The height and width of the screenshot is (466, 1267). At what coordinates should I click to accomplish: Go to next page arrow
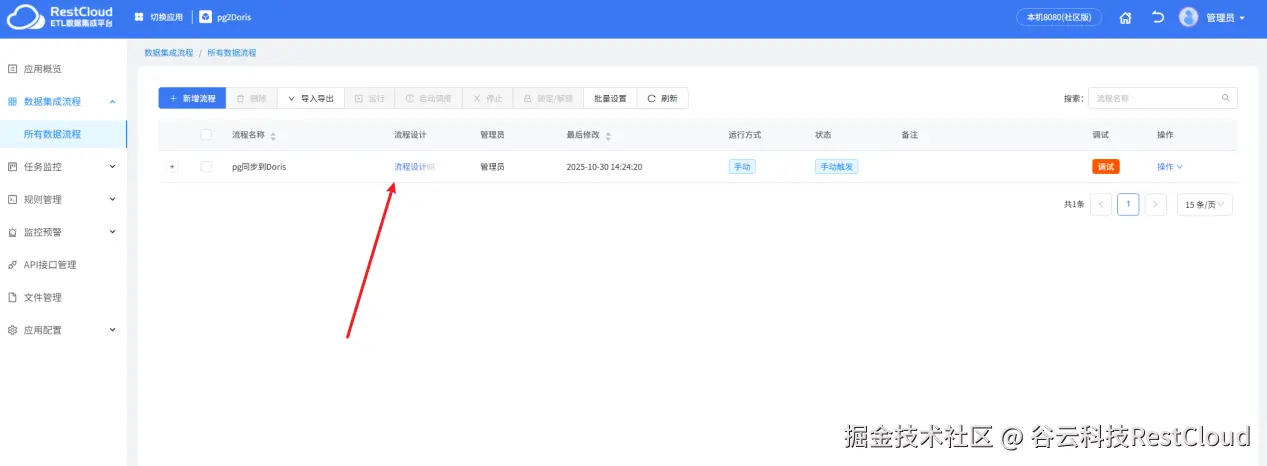pyautogui.click(x=1155, y=204)
